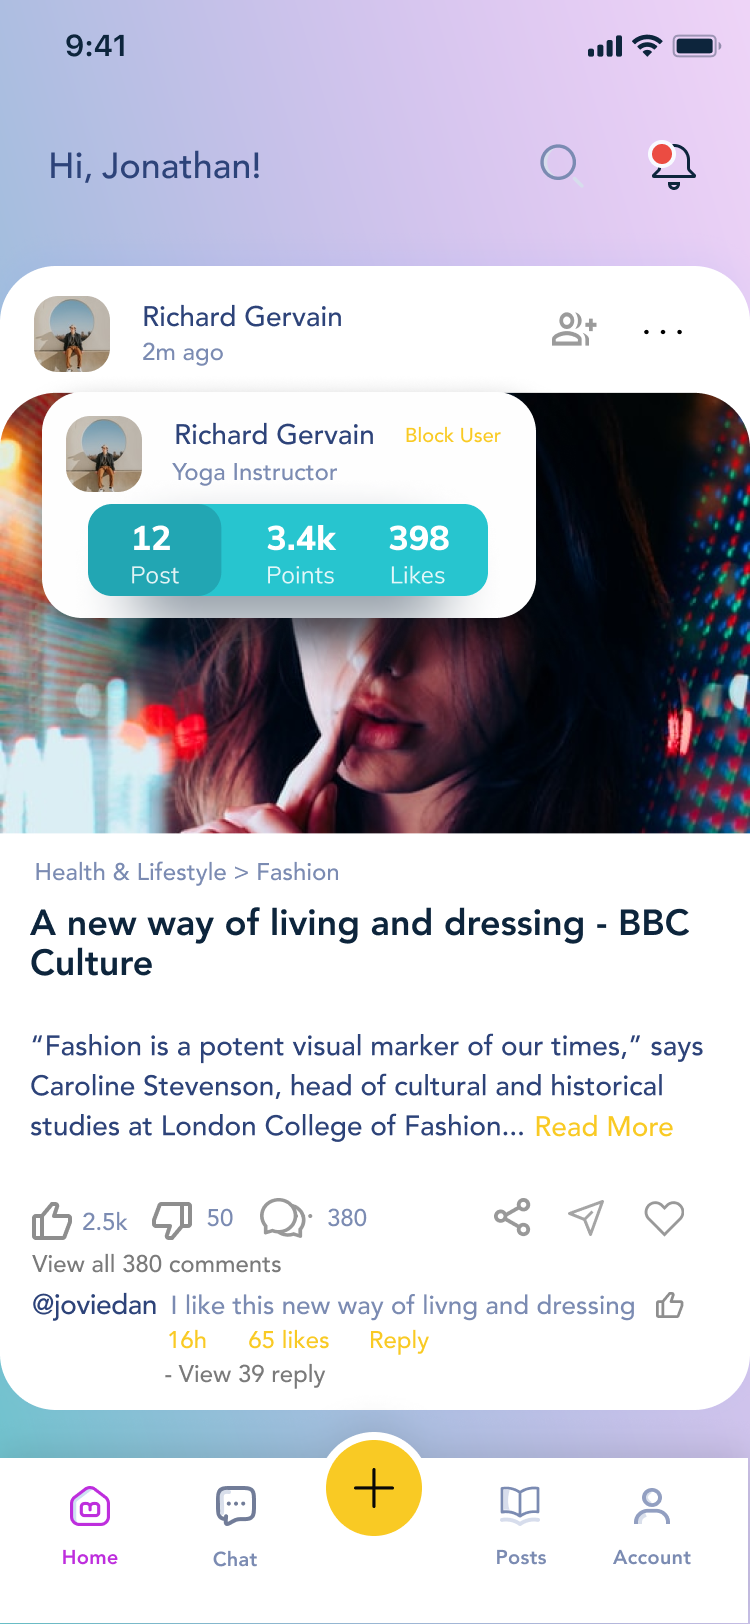Like the comment by @joviedan
Viewport: 750px width, 1624px height.
click(669, 1305)
